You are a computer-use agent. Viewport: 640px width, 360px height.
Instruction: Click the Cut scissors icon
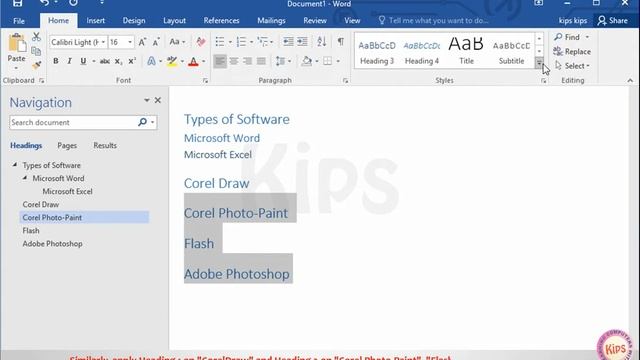tap(36, 37)
